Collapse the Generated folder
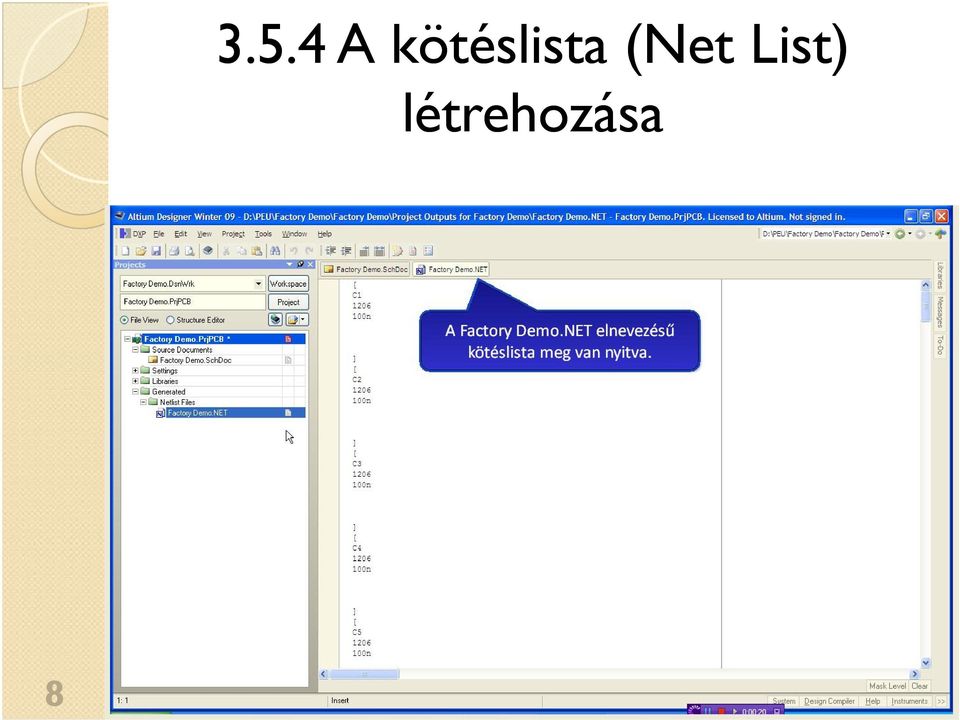This screenshot has width=960, height=720. [135, 392]
